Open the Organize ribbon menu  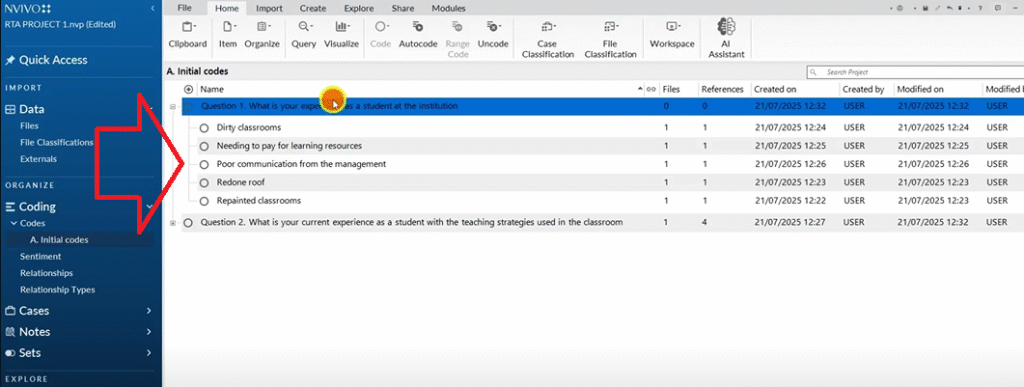(262, 35)
